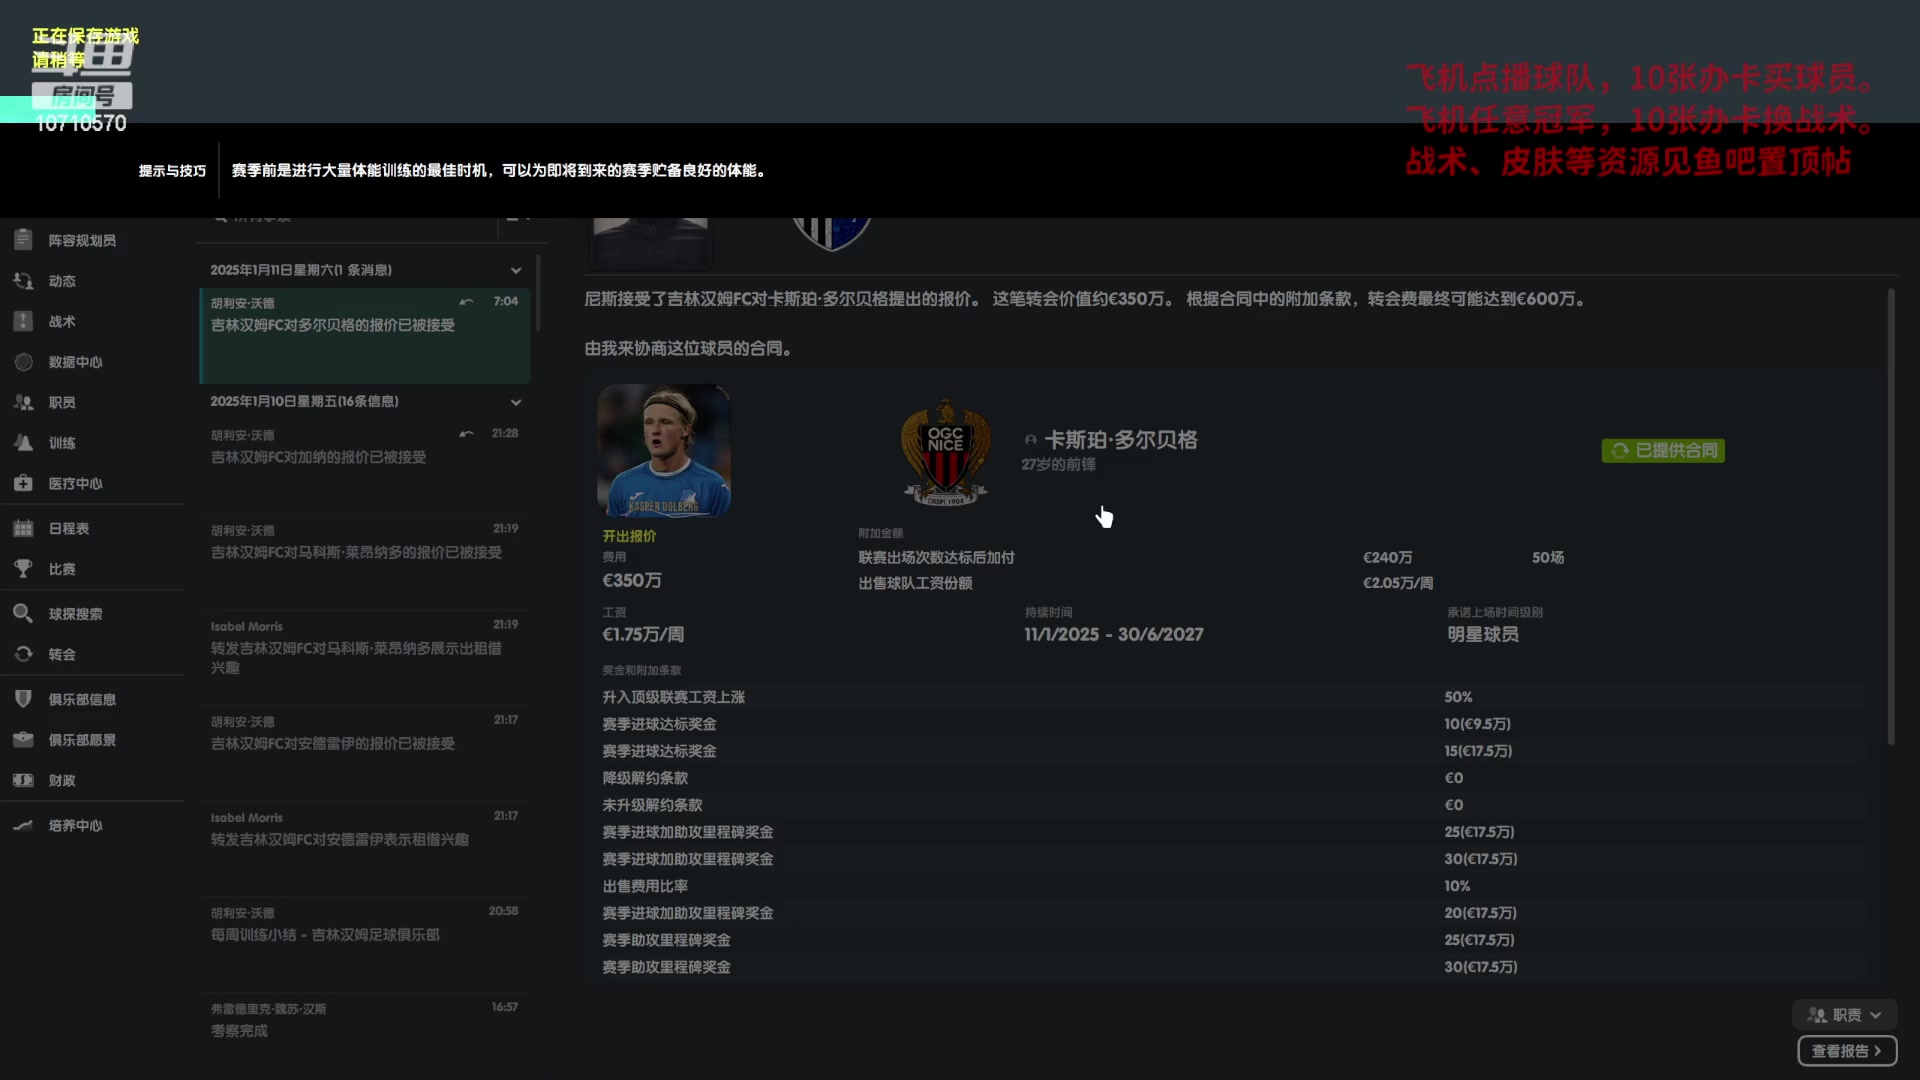This screenshot has width=1920, height=1080.
Task: Click the 降级解约条款 row
Action: pos(1232,778)
